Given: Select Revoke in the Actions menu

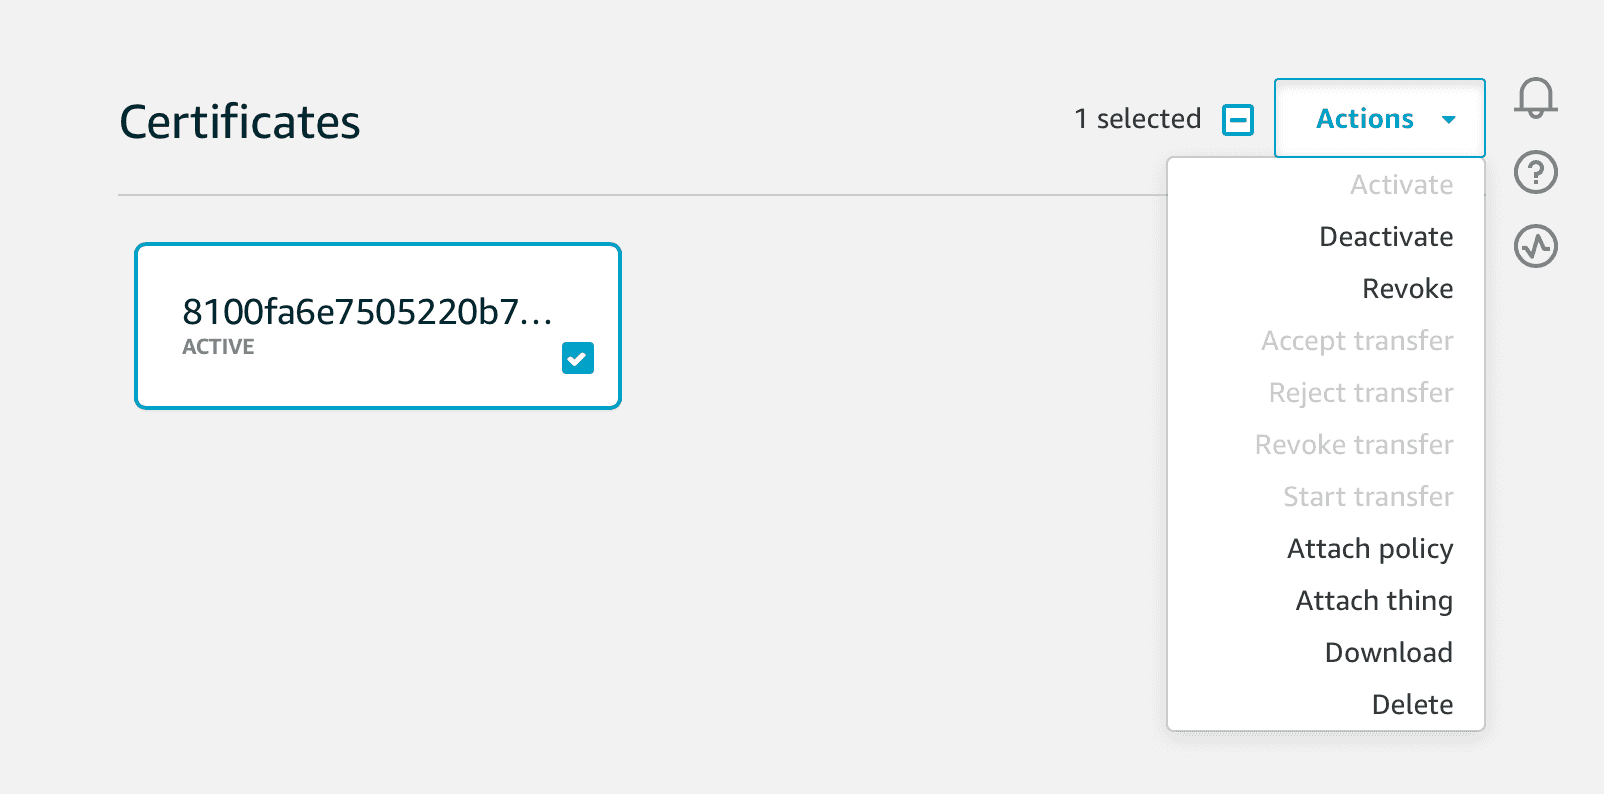Looking at the screenshot, I should click(x=1407, y=289).
